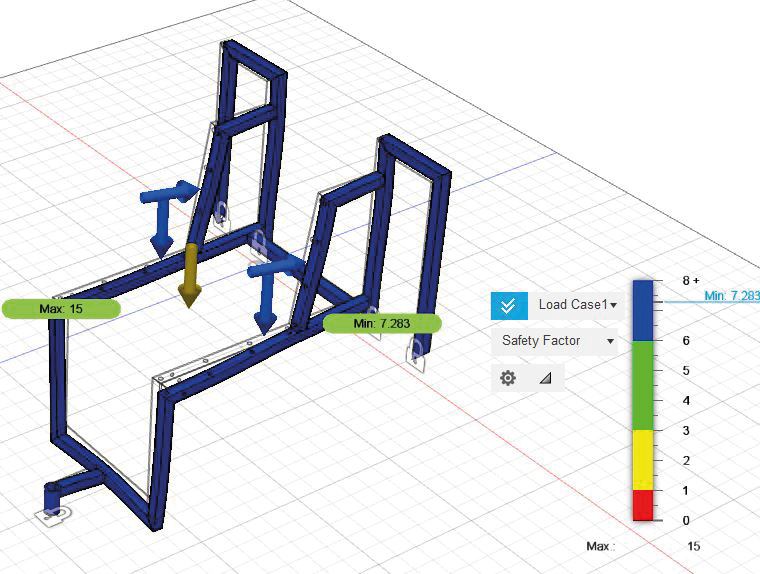This screenshot has height=574, width=760.
Task: Click the yellow gravity load arrow
Action: (190, 275)
